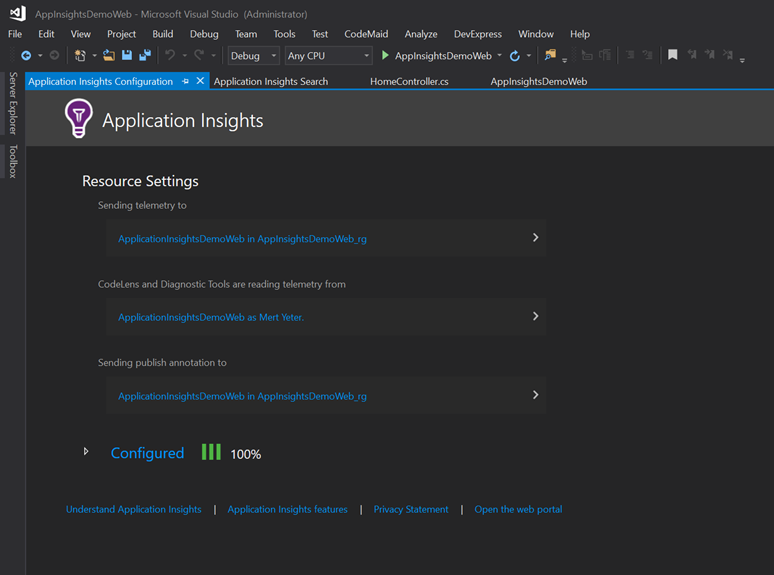Click the Bookmark toggle icon
Viewport: 774px width, 575px height.
(x=672, y=55)
